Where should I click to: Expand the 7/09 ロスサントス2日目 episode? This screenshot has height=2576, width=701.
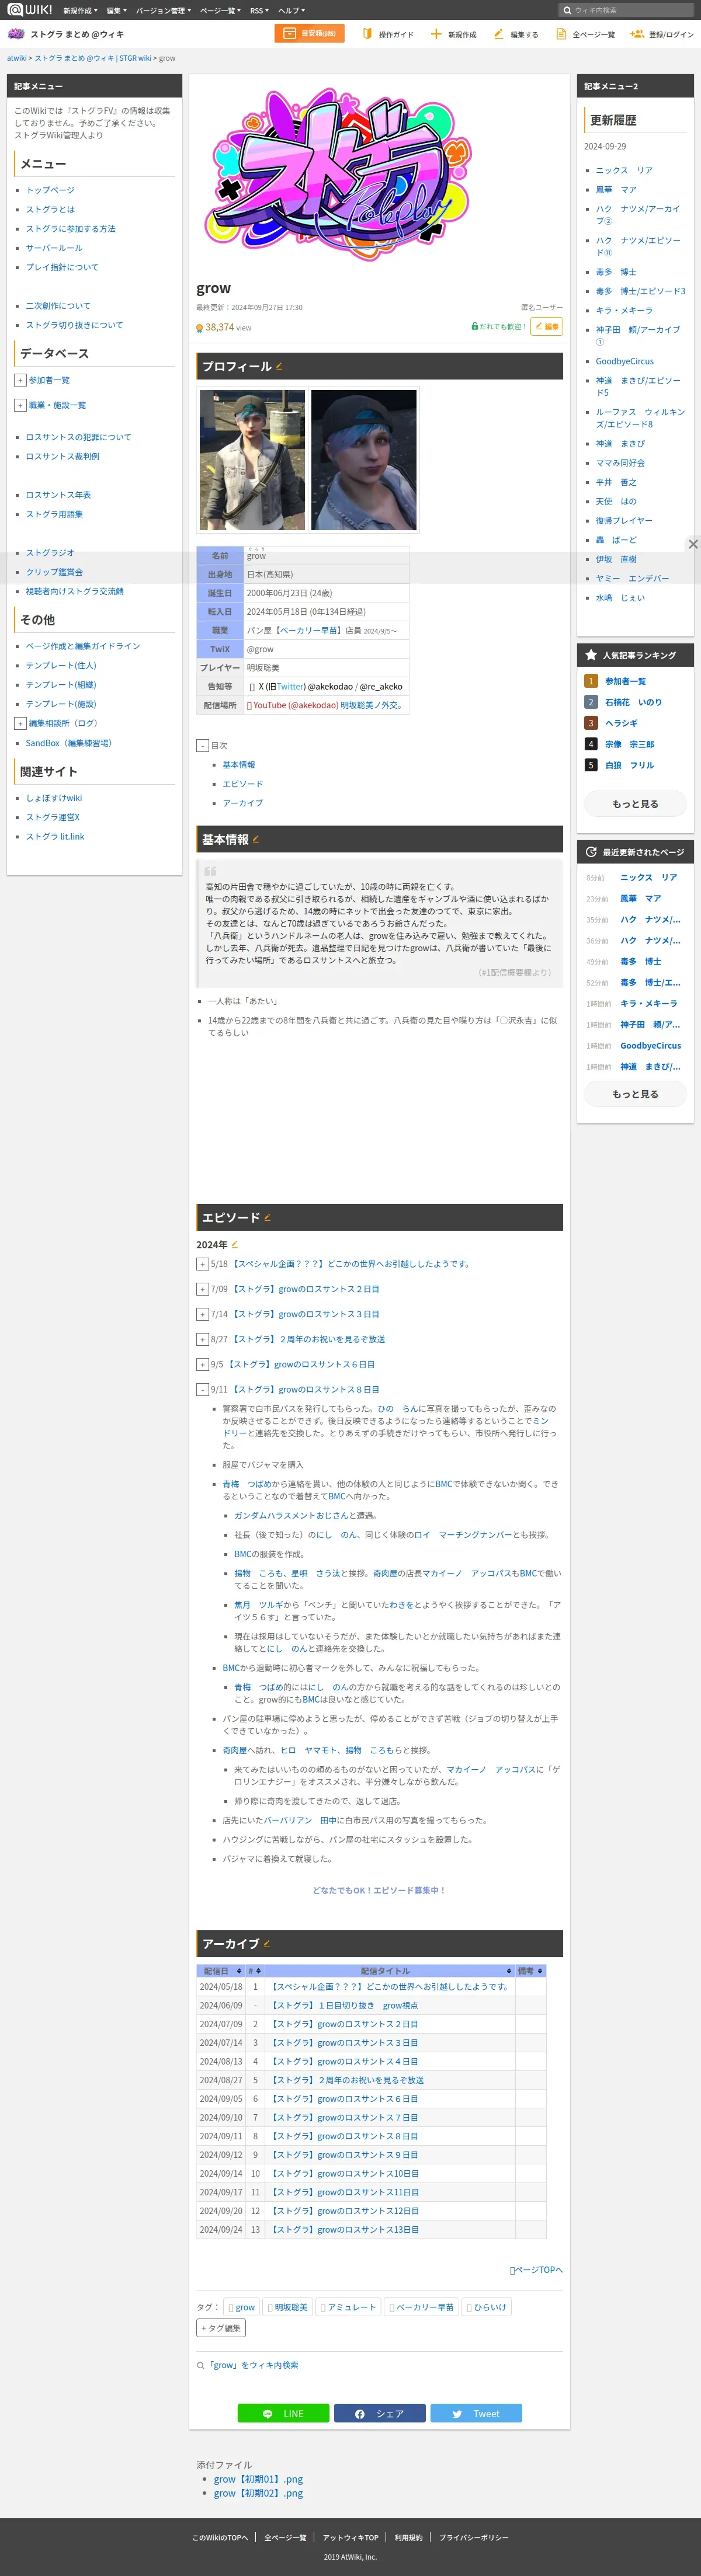pos(202,1289)
